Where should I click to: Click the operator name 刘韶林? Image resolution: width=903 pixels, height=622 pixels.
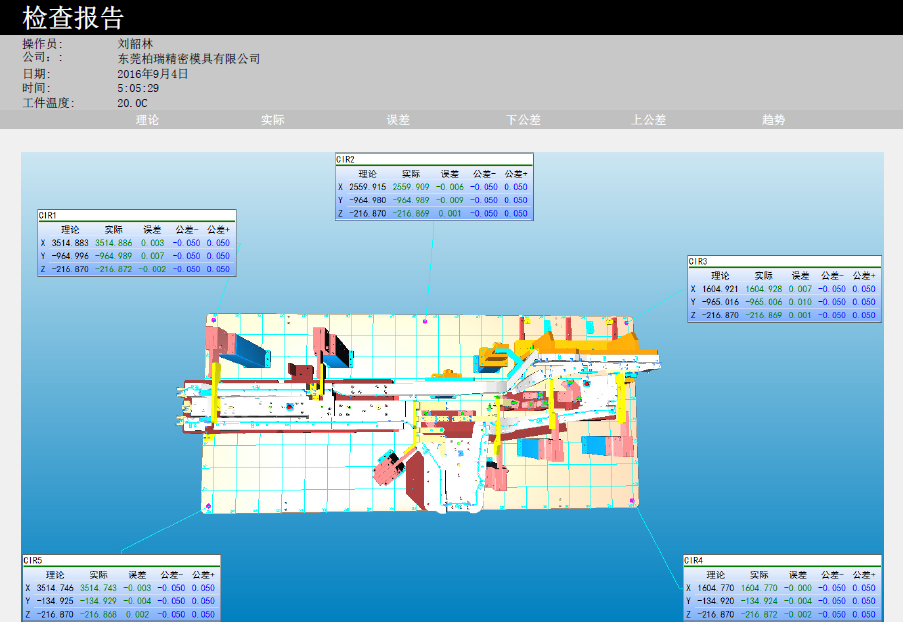click(135, 44)
